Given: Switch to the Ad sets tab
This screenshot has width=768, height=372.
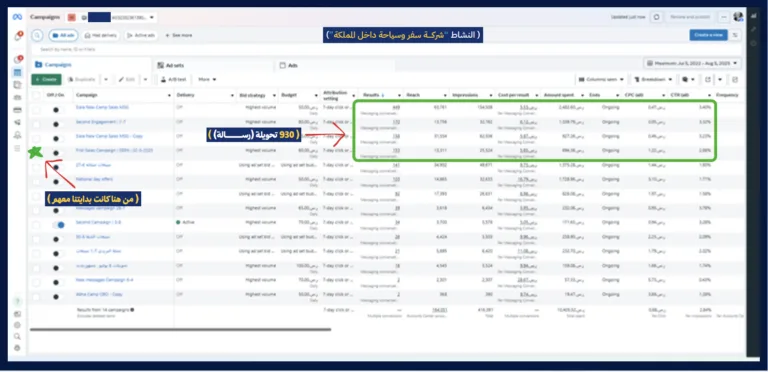Looking at the screenshot, I should tap(213, 65).
